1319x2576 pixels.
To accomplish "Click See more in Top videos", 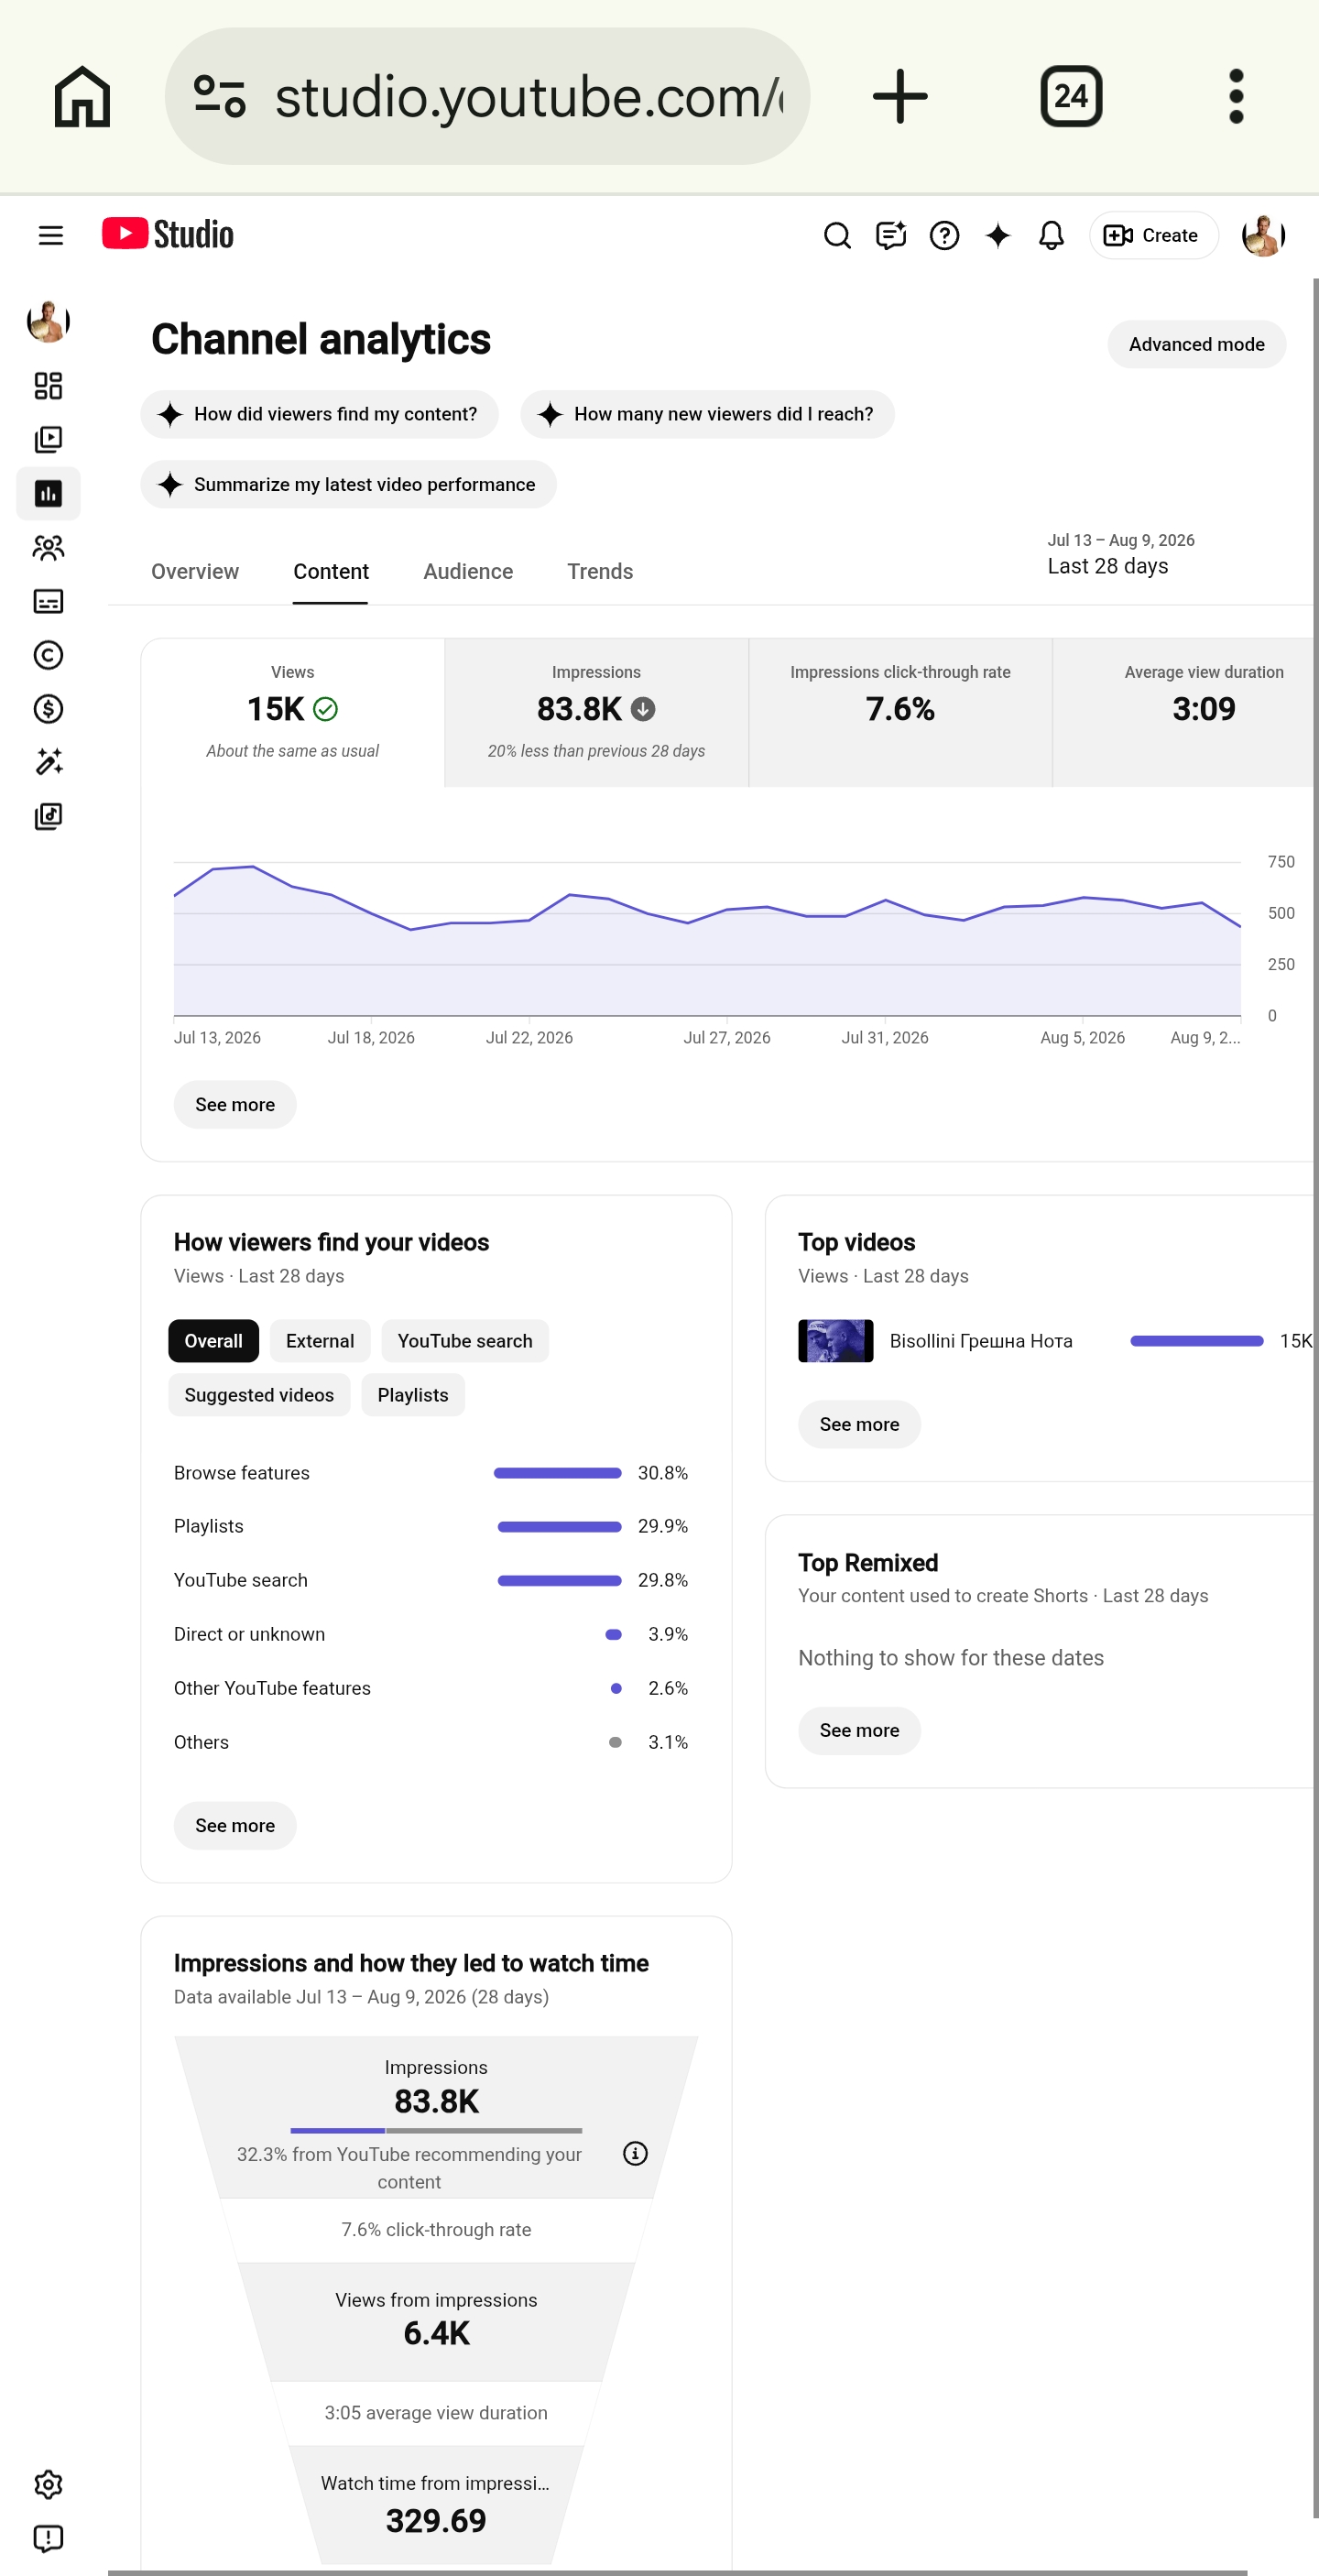I will tap(859, 1424).
